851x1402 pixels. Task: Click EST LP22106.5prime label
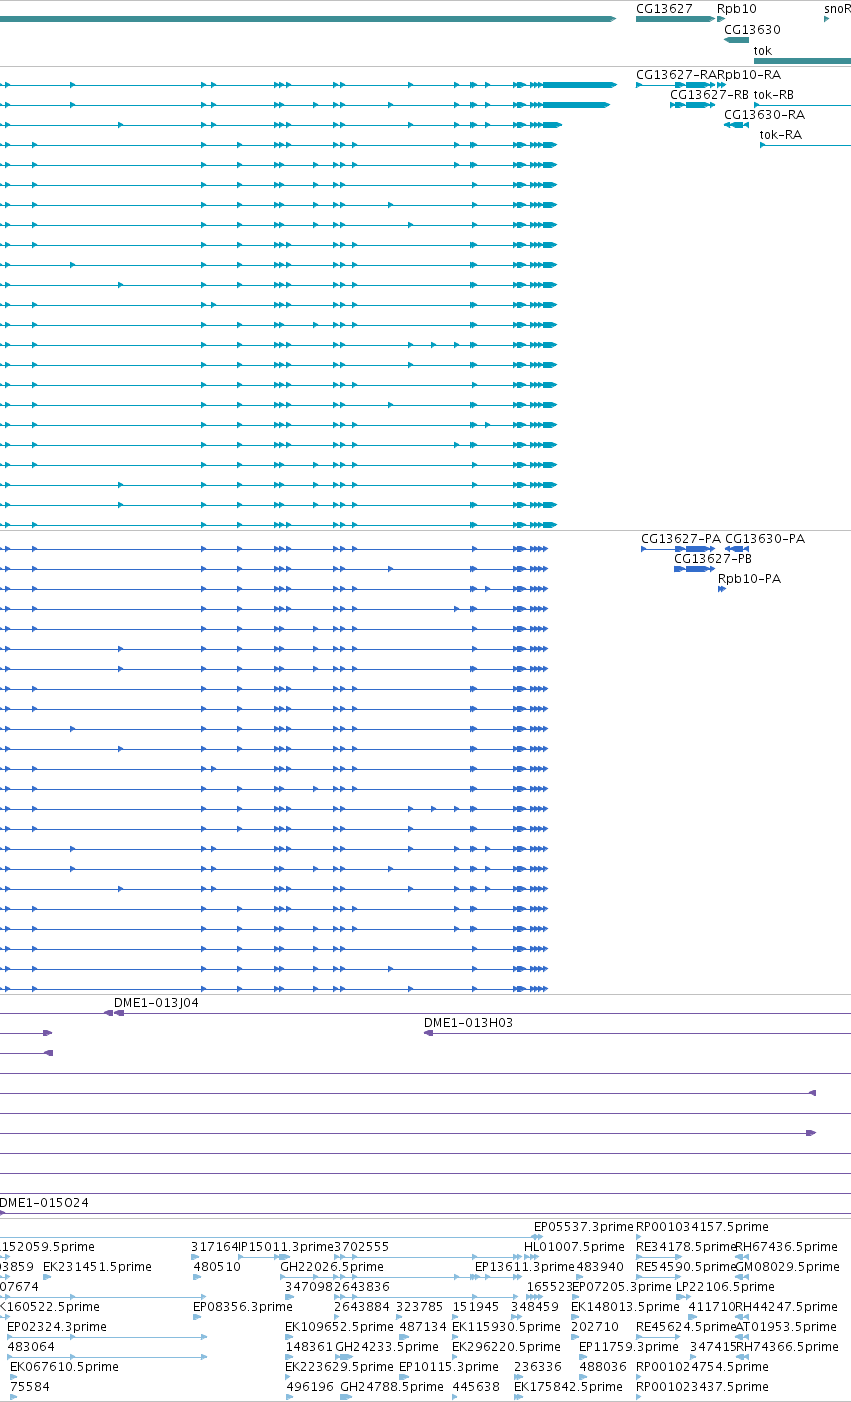[725, 1287]
